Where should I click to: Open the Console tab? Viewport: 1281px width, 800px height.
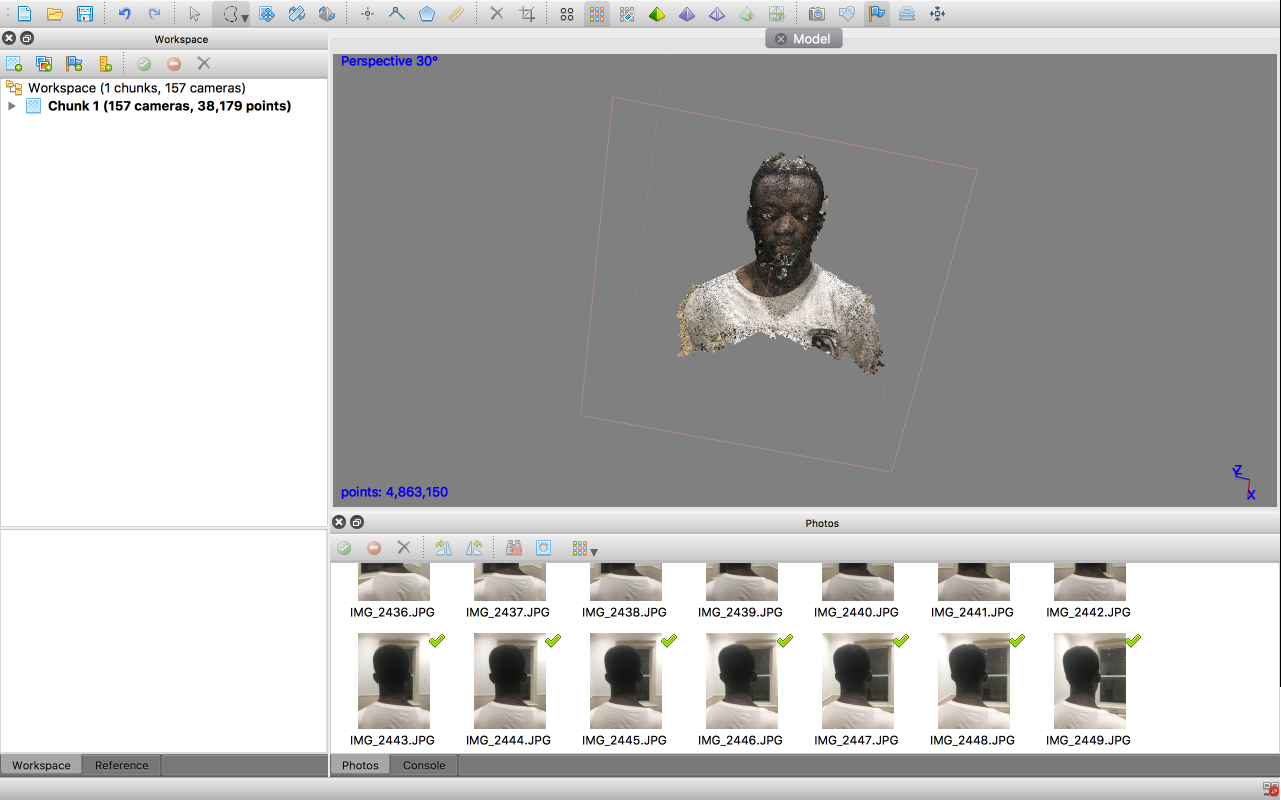(424, 765)
